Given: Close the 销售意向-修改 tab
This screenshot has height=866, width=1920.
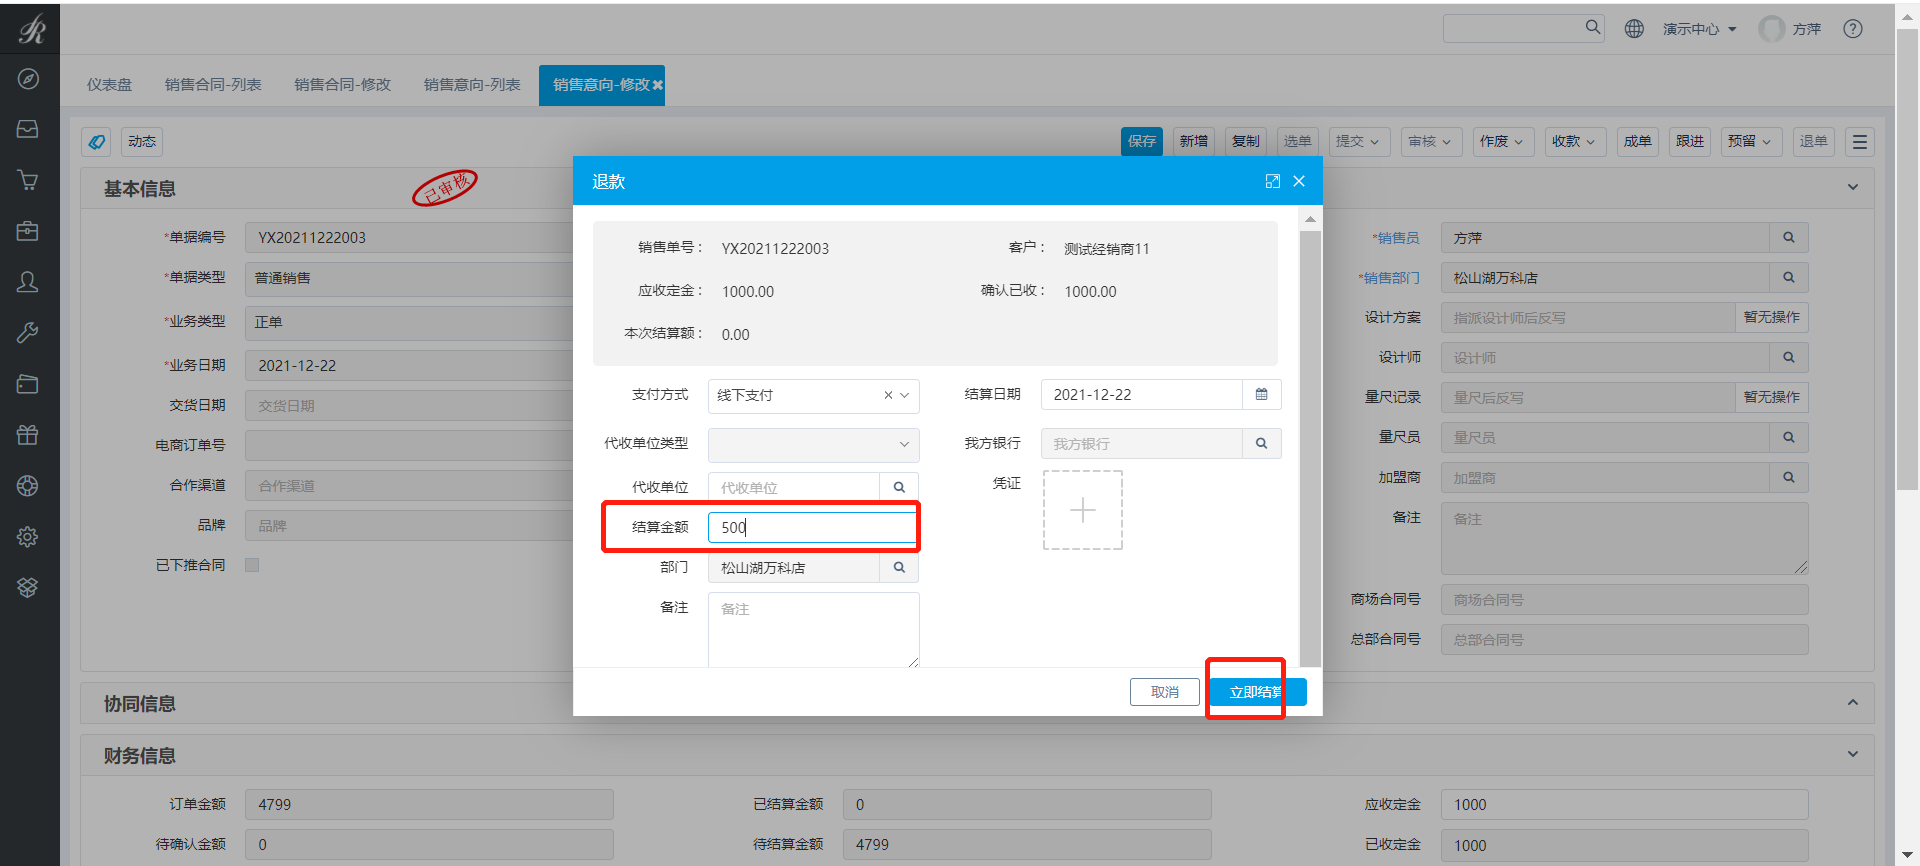Looking at the screenshot, I should coord(657,86).
